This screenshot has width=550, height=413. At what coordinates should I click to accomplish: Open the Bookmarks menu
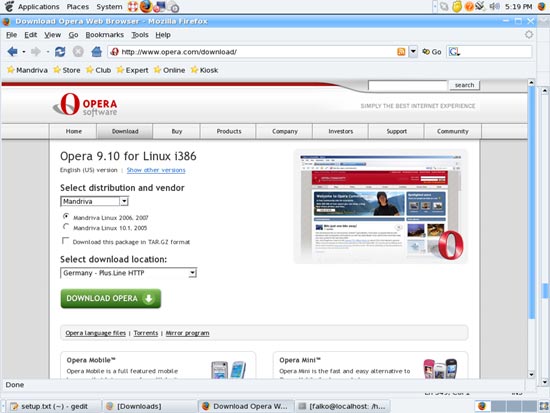[x=105, y=35]
